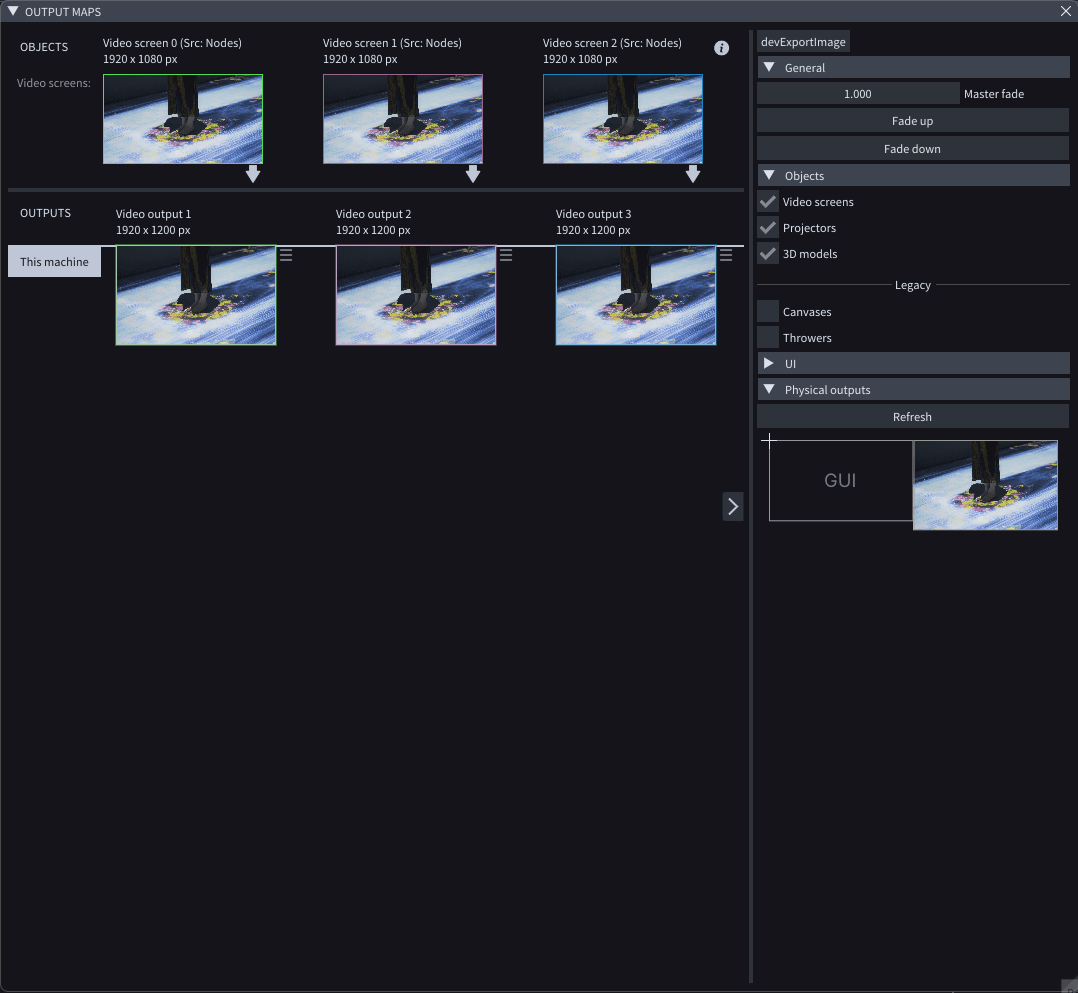Screen dimensions: 1078x993
Task: Enable the Throwers checkbox
Action: (x=768, y=338)
